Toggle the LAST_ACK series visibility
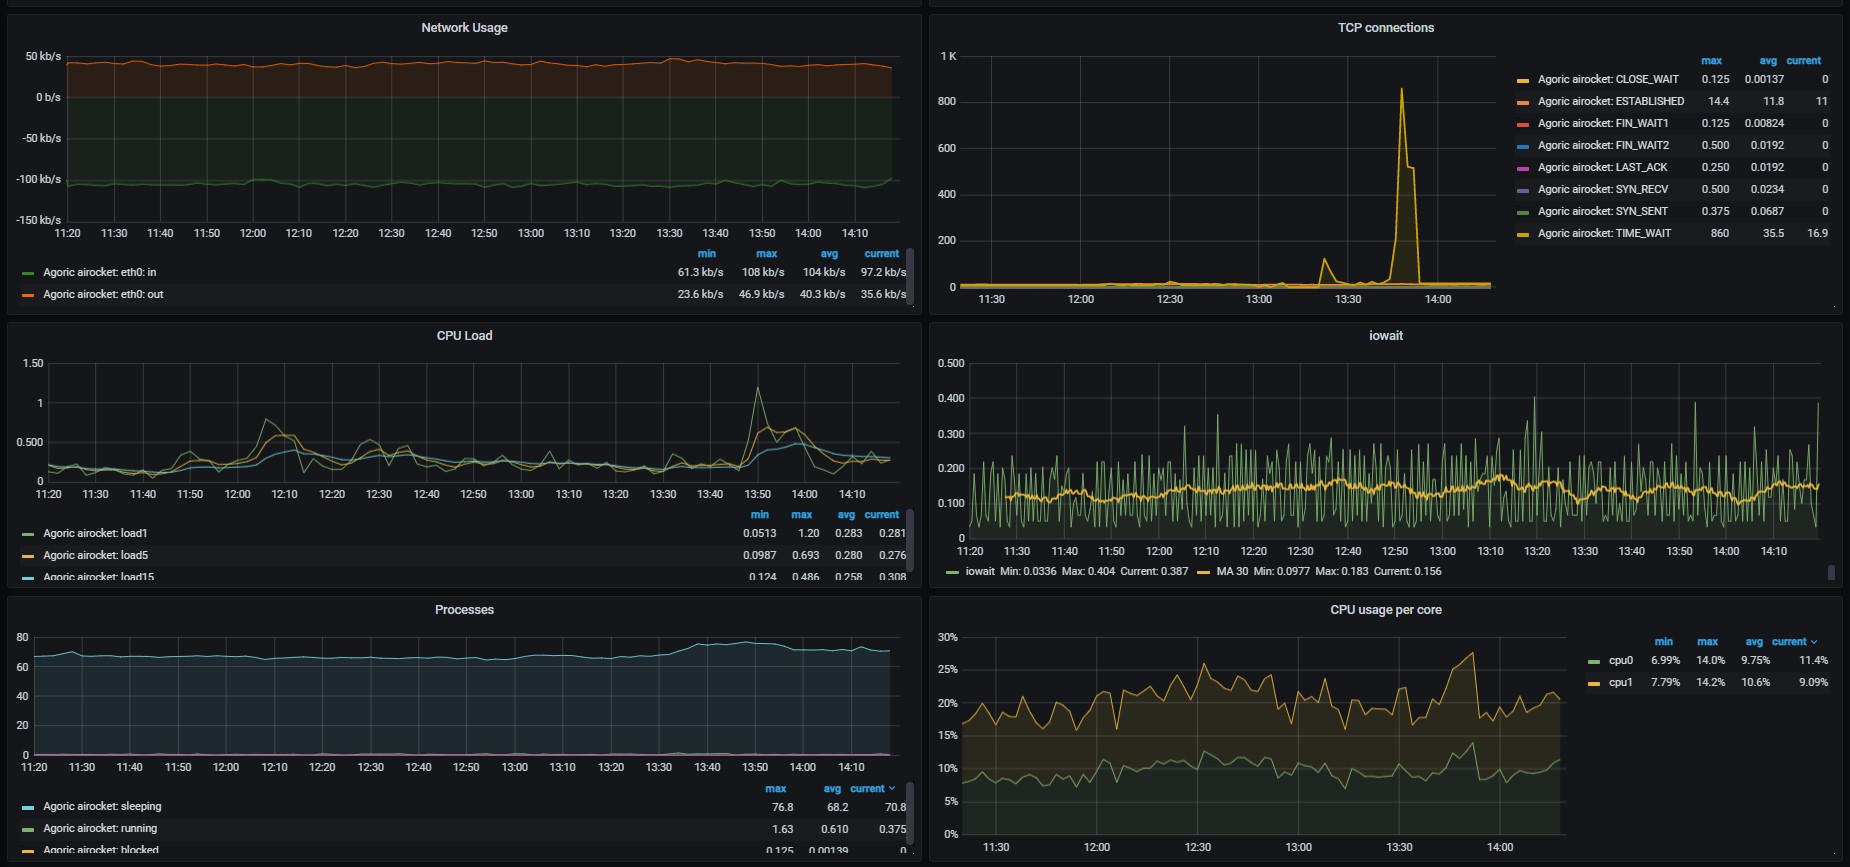This screenshot has width=1850, height=867. point(1603,167)
